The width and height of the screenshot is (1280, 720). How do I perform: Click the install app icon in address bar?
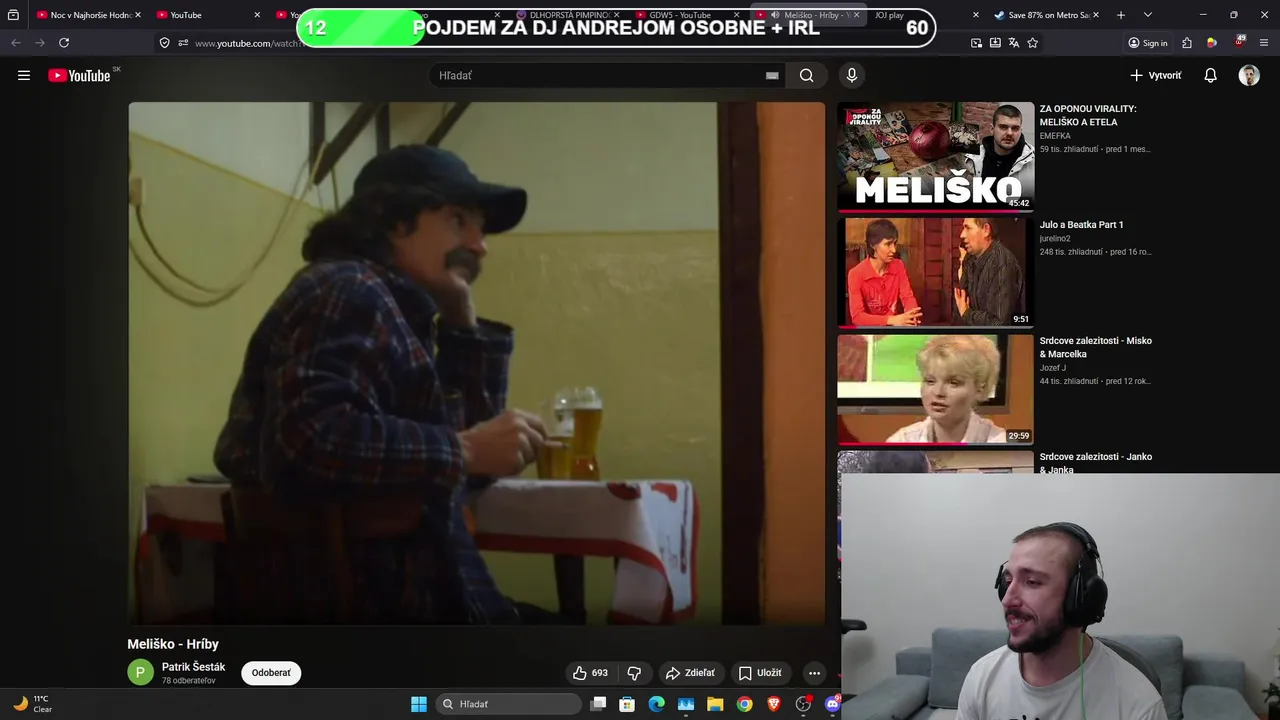coord(995,43)
